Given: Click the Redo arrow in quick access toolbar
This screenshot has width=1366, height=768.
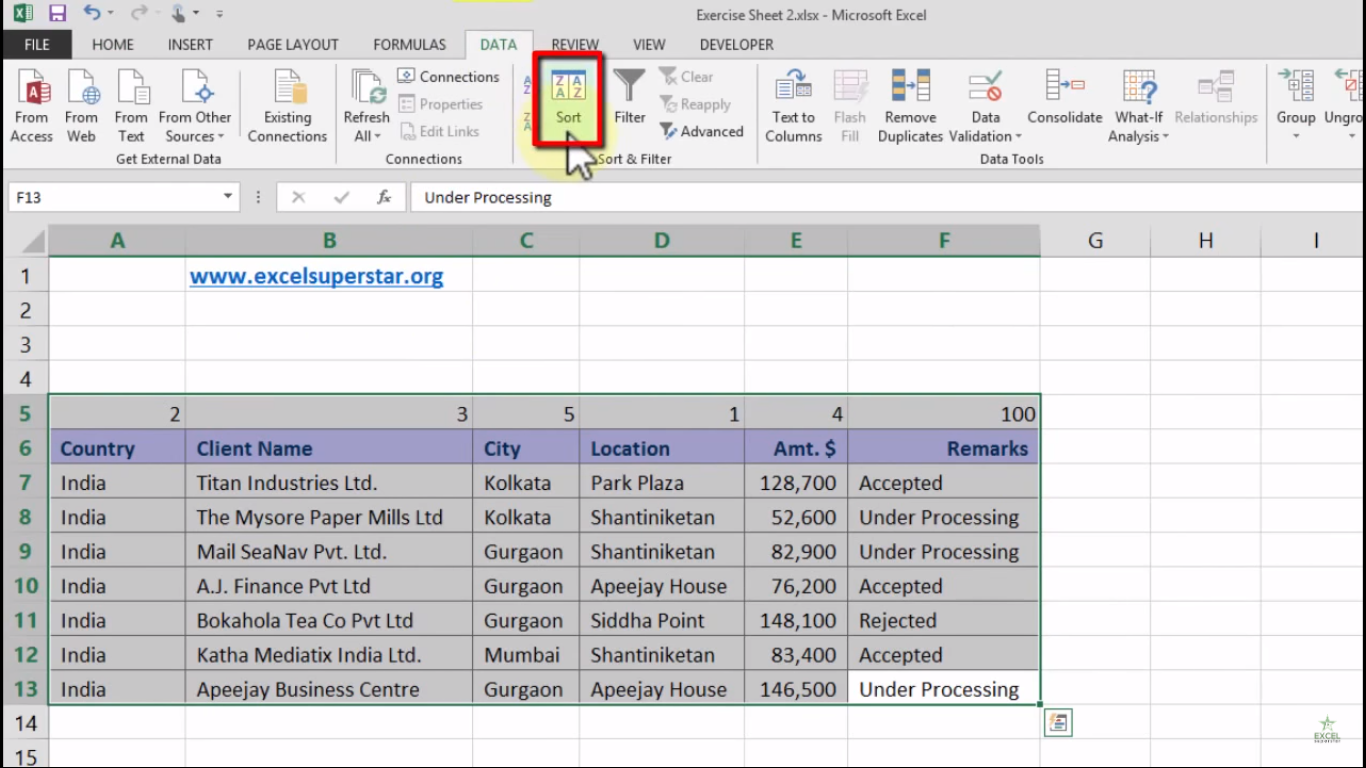Looking at the screenshot, I should click(139, 14).
